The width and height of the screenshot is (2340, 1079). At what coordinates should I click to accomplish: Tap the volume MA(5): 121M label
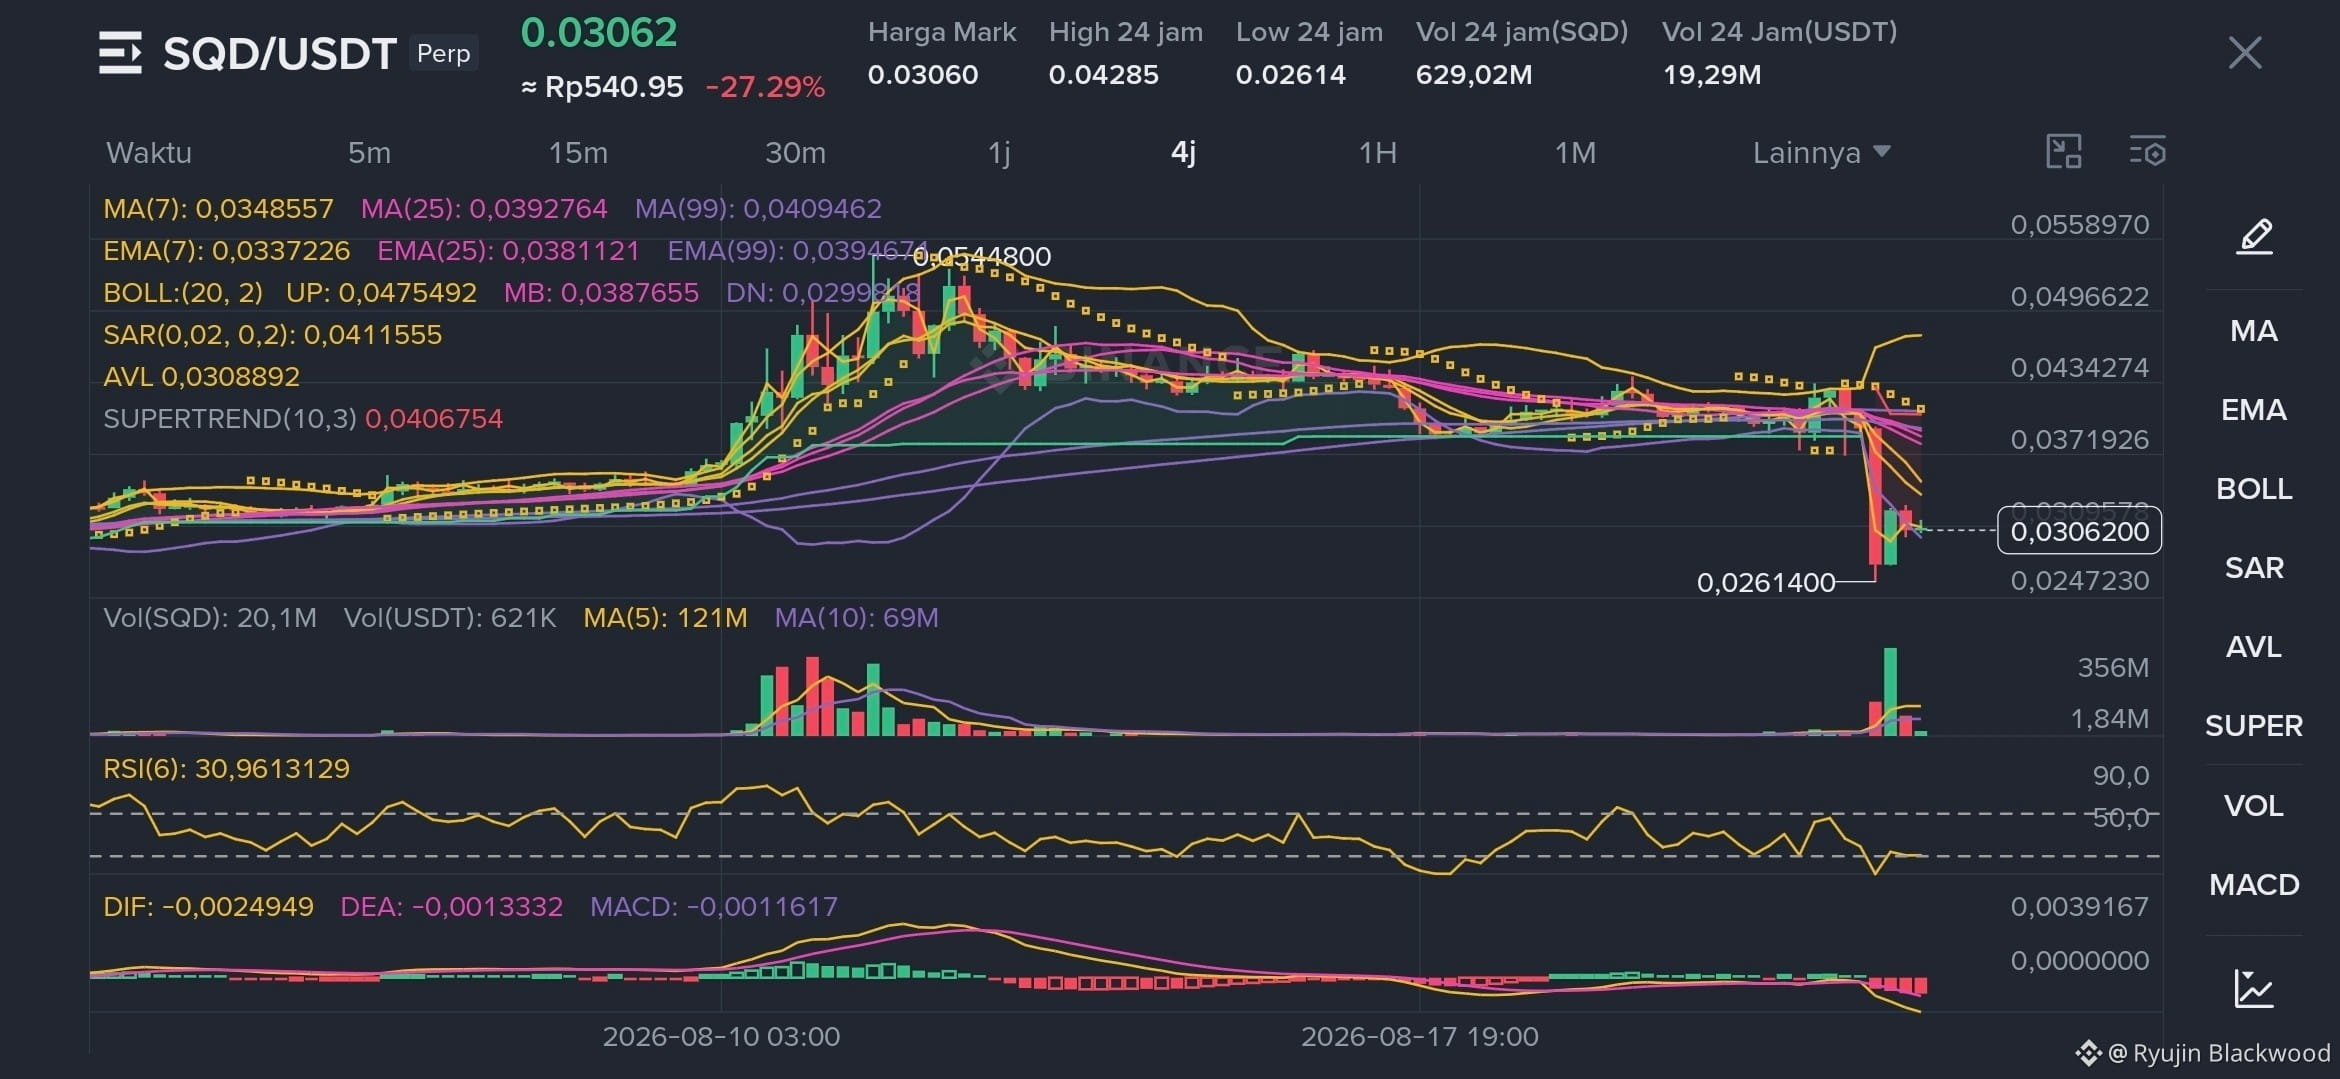665,618
